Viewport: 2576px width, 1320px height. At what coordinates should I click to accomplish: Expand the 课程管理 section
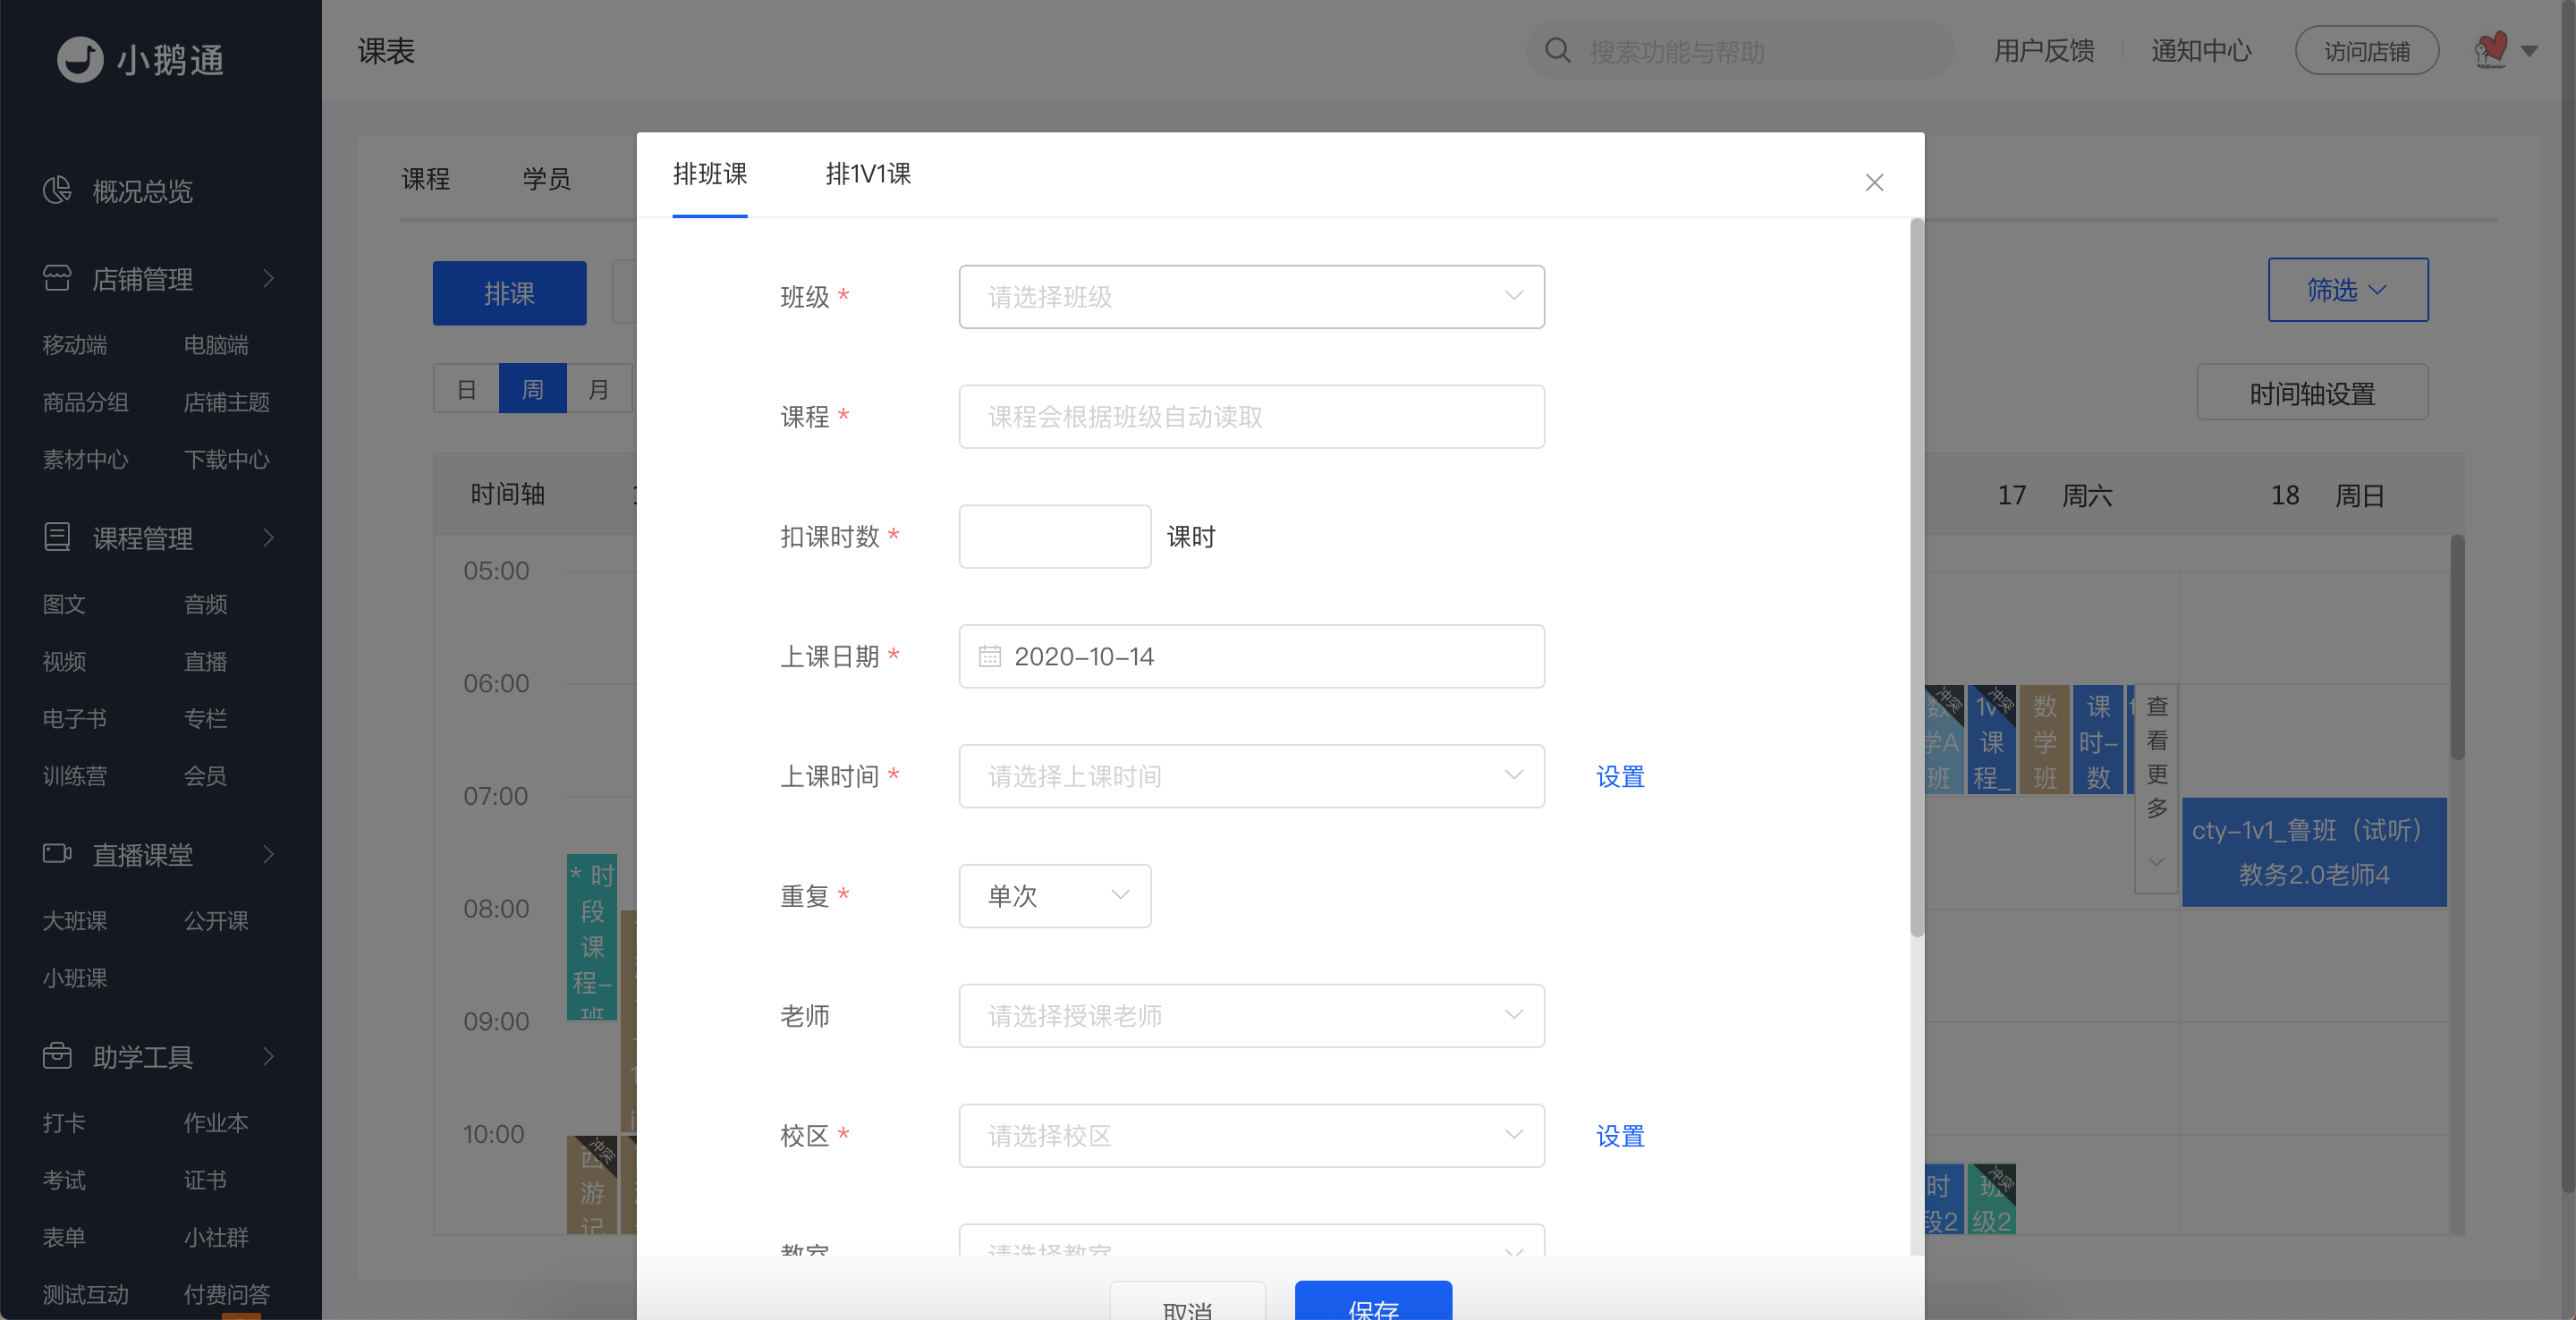click(x=268, y=538)
